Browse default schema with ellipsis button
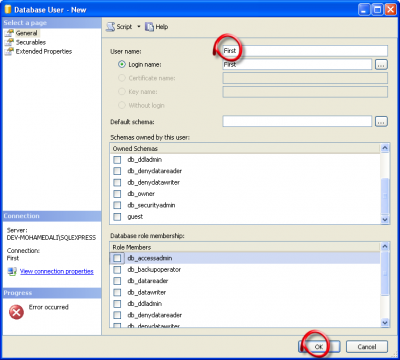 pyautogui.click(x=381, y=121)
